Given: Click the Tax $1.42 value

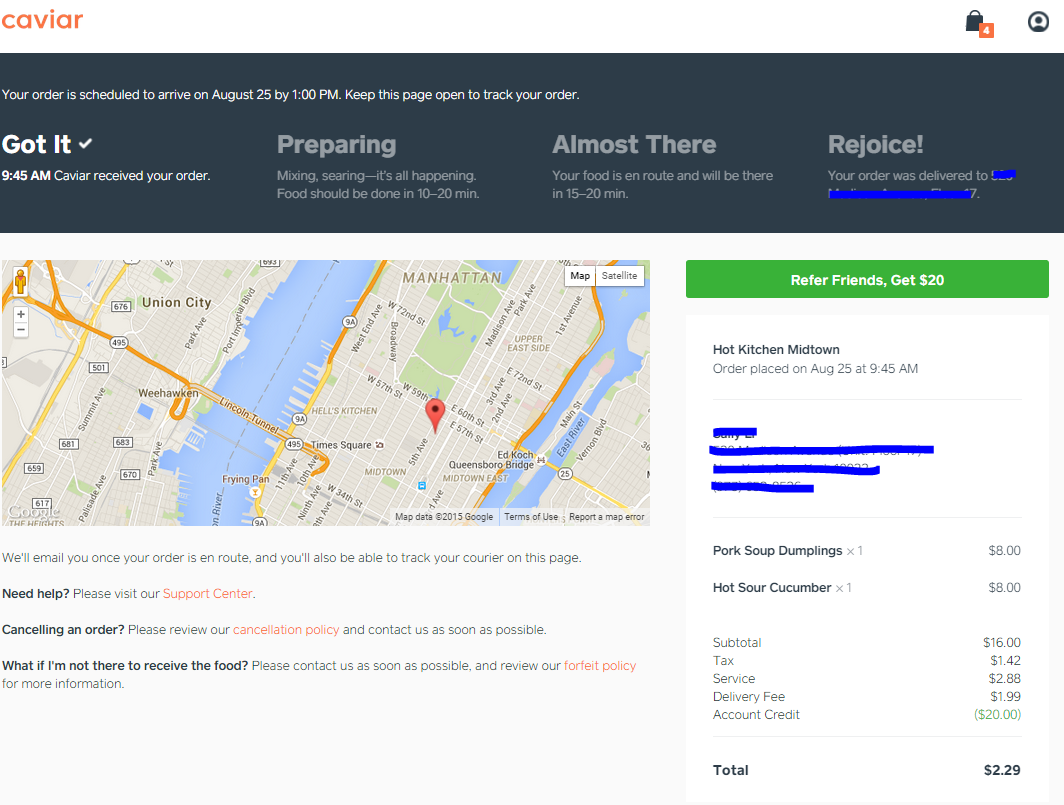Looking at the screenshot, I should pyautogui.click(x=1005, y=660).
